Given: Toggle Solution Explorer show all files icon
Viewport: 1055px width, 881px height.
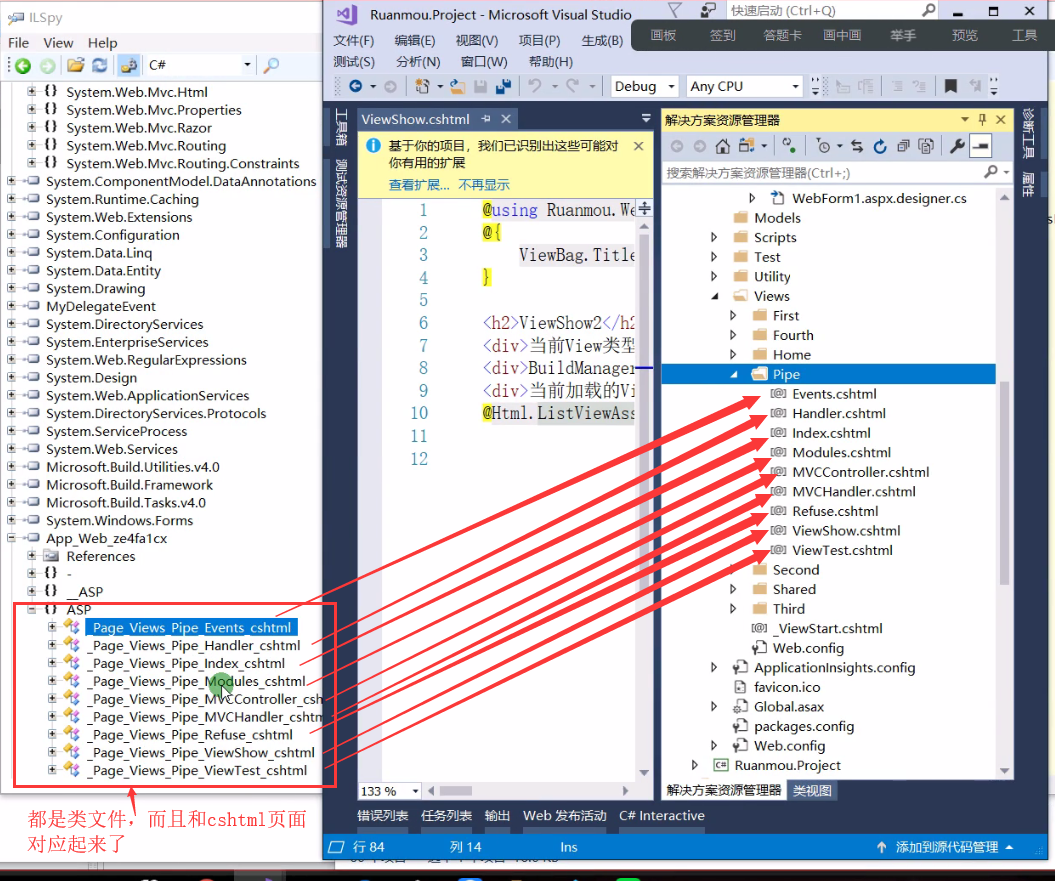Looking at the screenshot, I should point(926,146).
